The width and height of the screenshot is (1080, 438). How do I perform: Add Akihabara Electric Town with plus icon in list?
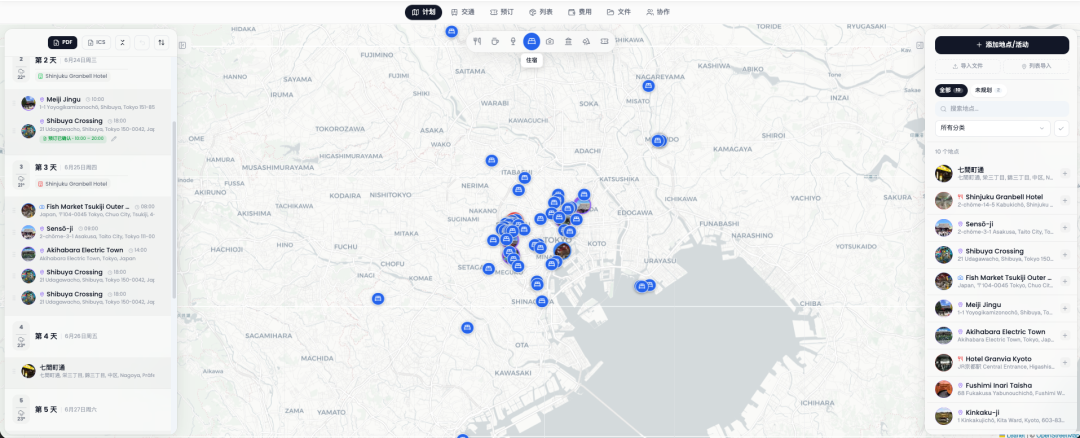point(1064,335)
